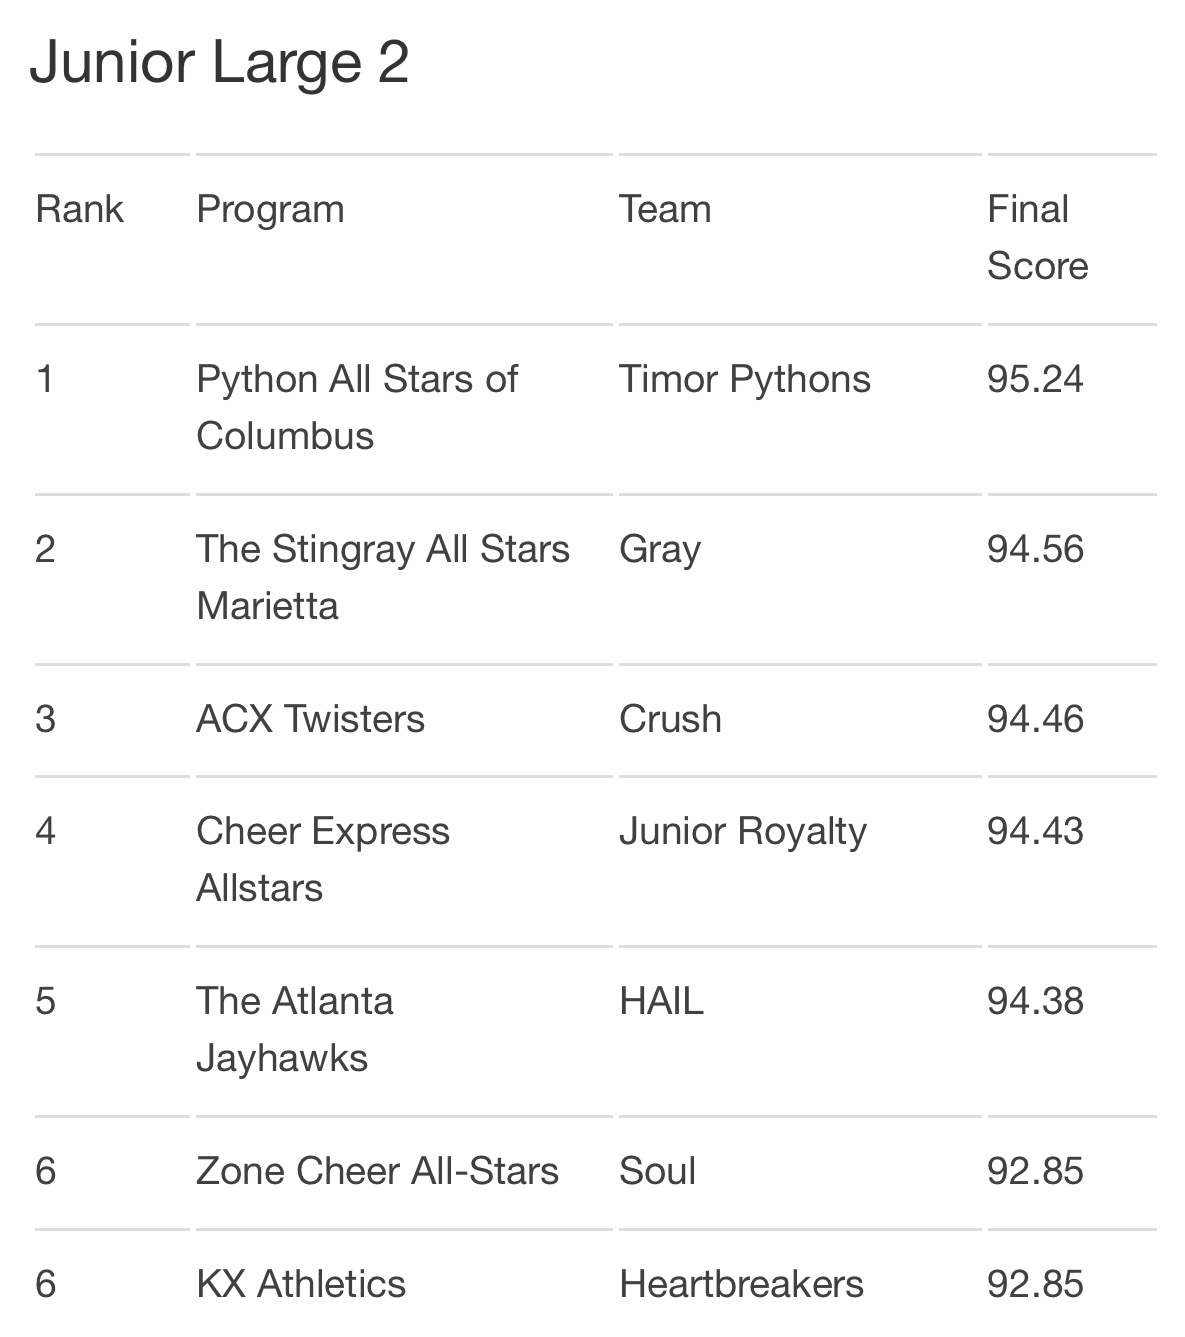Viewport: 1185px width, 1337px height.
Task: Select ACX Twisters program entry
Action: pyautogui.click(x=310, y=719)
